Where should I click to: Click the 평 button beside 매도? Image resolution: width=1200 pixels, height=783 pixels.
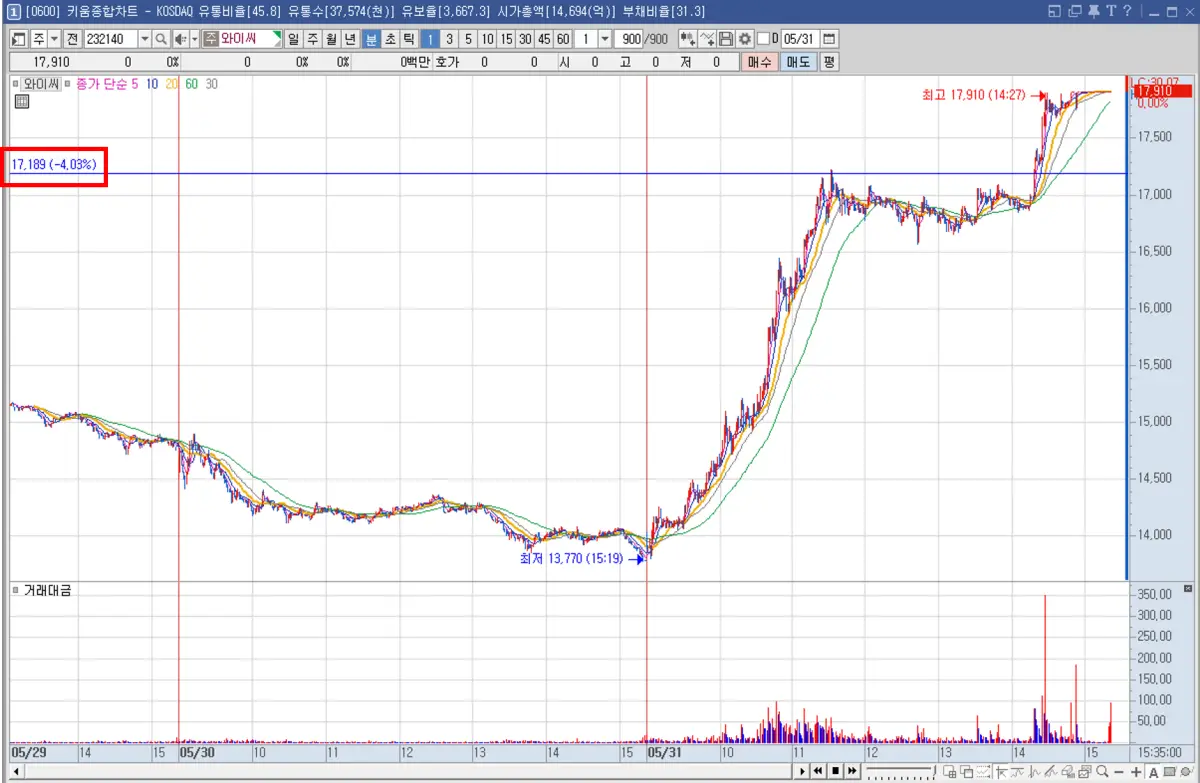pos(828,62)
